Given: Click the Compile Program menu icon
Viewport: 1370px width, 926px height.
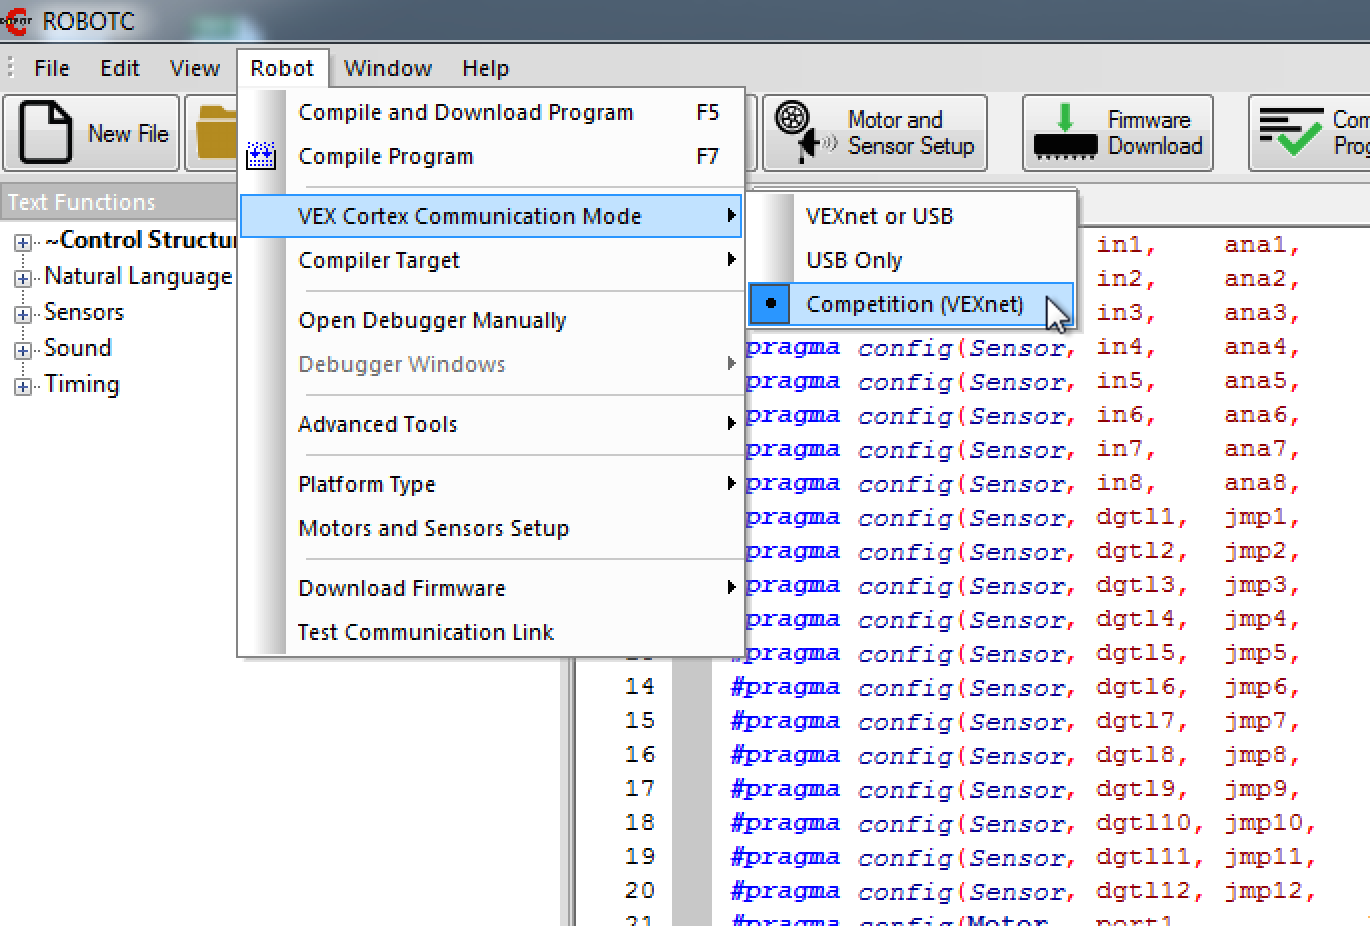Looking at the screenshot, I should point(261,156).
